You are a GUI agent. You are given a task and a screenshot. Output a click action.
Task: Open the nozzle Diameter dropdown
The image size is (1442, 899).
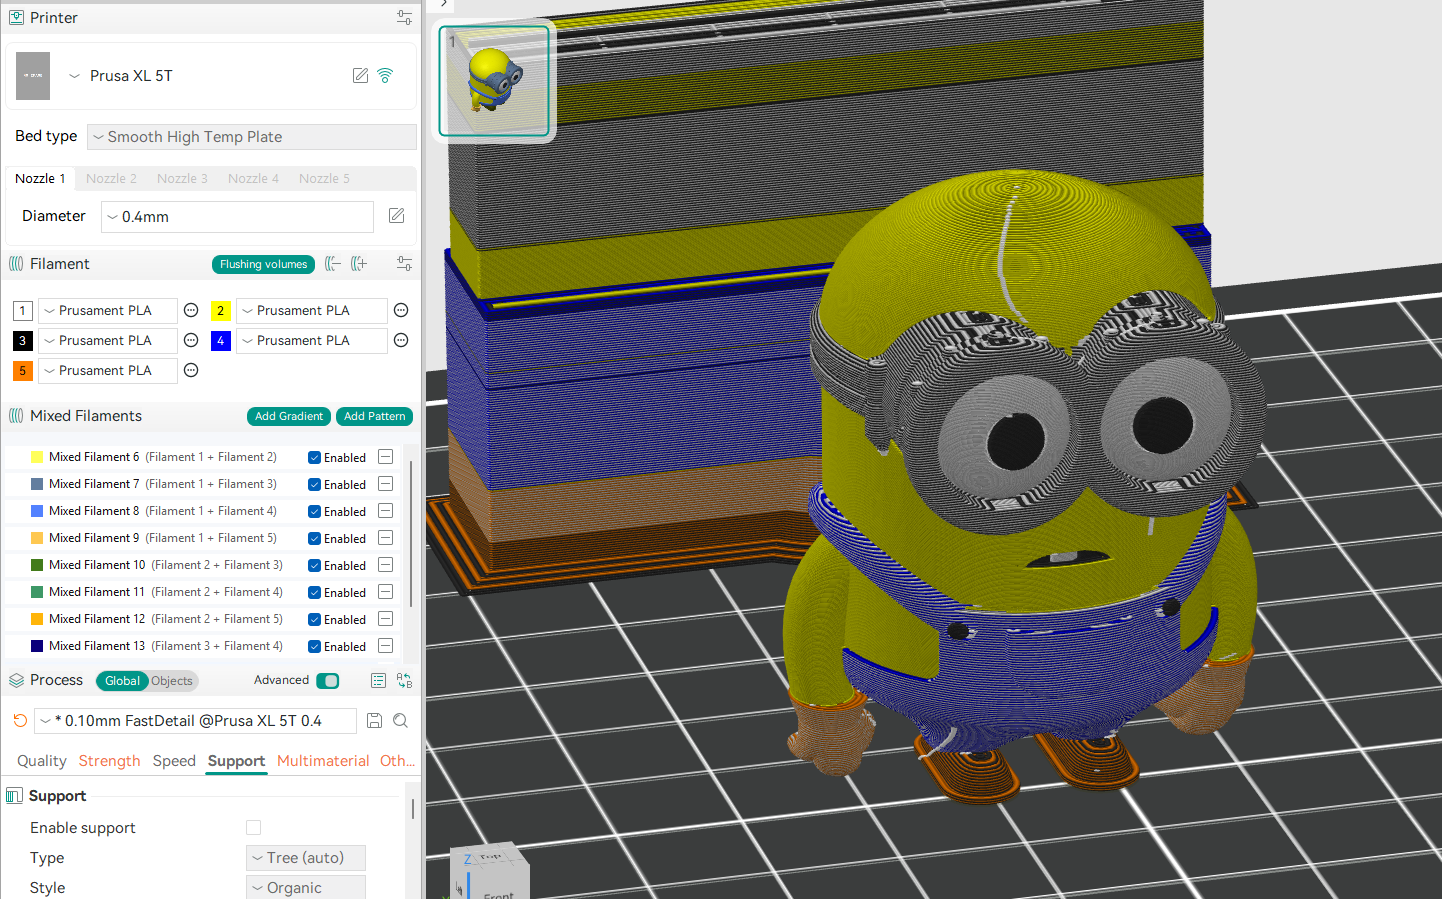238,217
